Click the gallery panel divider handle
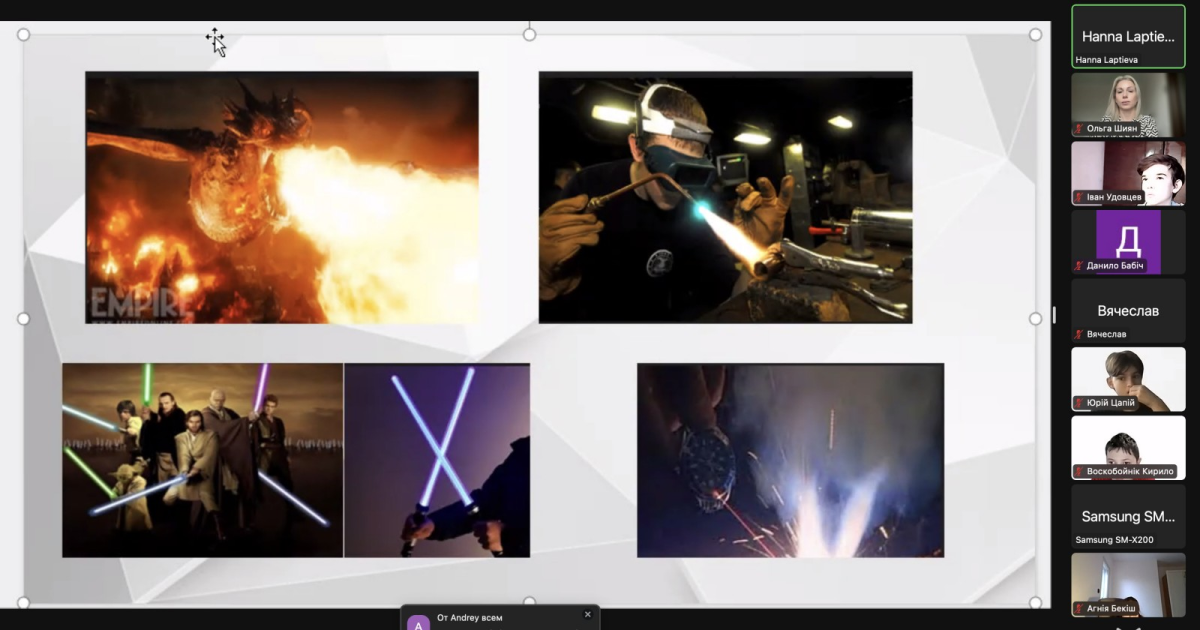 [x=1054, y=315]
